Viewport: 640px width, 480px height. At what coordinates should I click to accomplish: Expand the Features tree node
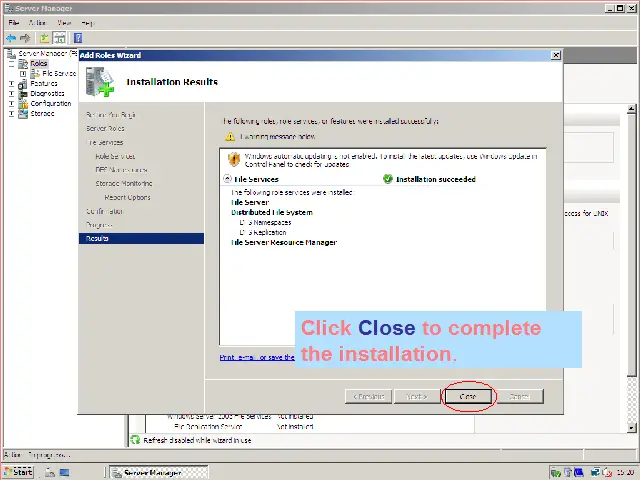(x=11, y=84)
